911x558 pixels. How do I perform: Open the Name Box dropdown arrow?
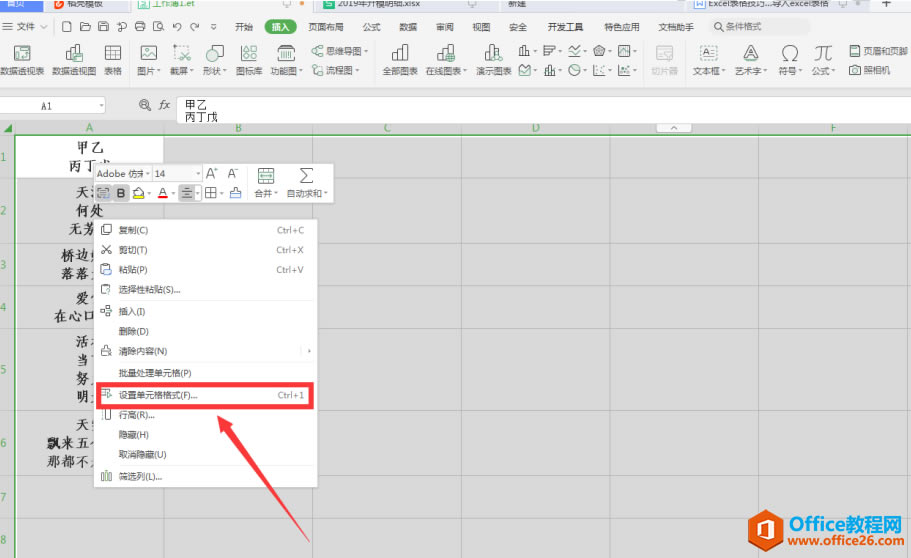click(102, 106)
